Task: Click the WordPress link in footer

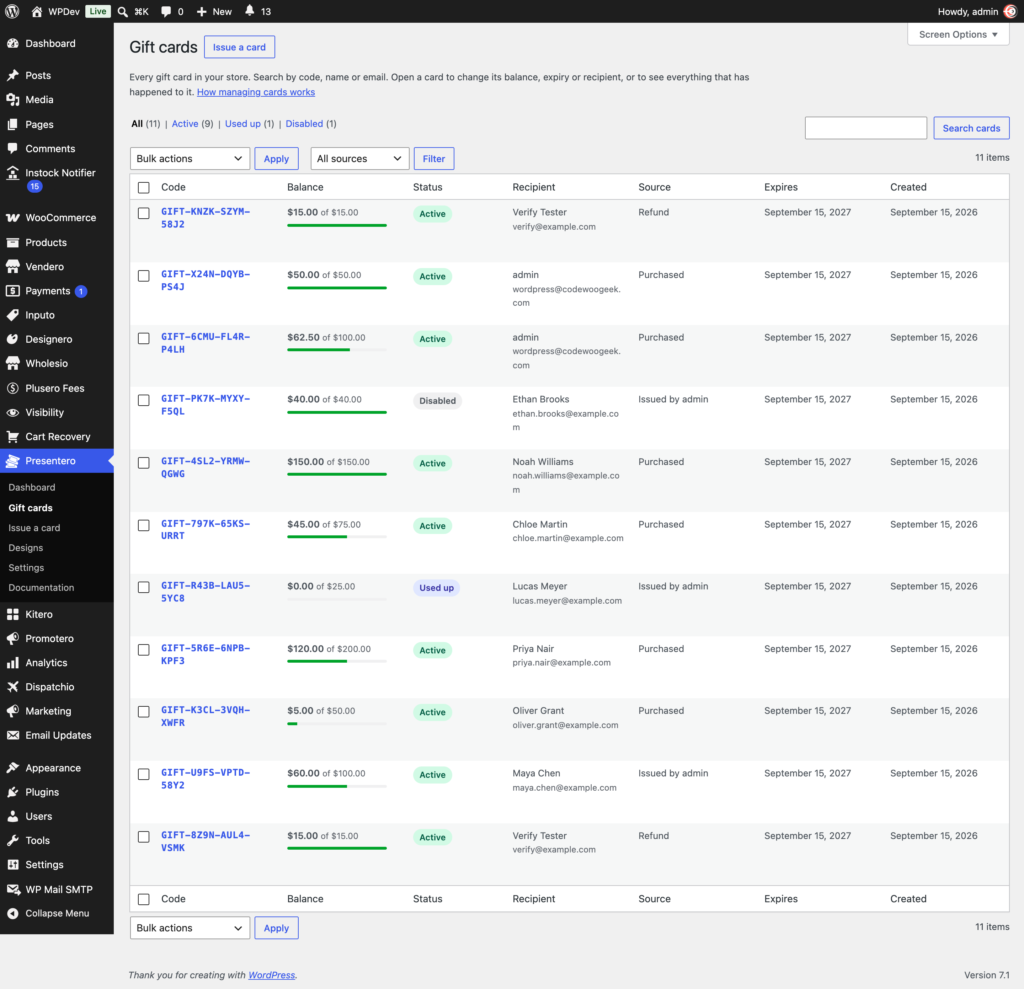Action: (x=271, y=975)
